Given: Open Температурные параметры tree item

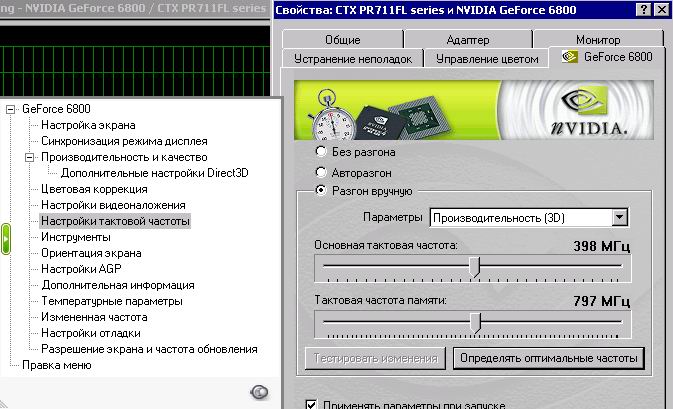Looking at the screenshot, I should [112, 301].
